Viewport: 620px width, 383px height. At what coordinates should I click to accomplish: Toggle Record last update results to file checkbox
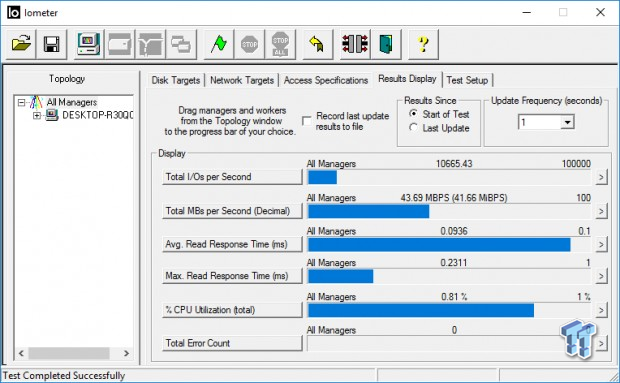pyautogui.click(x=306, y=121)
